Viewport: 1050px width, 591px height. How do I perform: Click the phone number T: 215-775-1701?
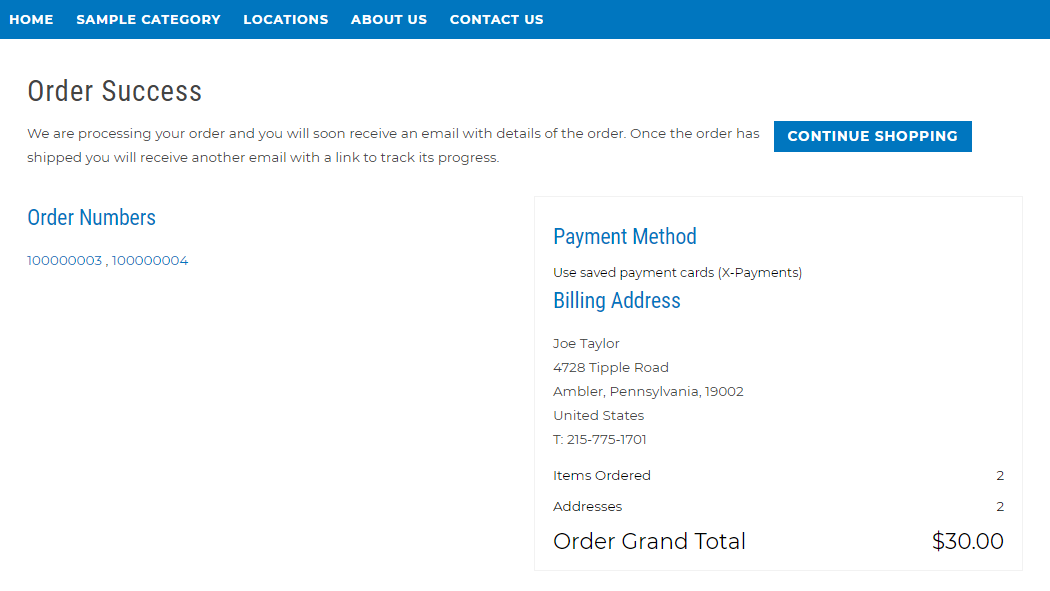600,440
